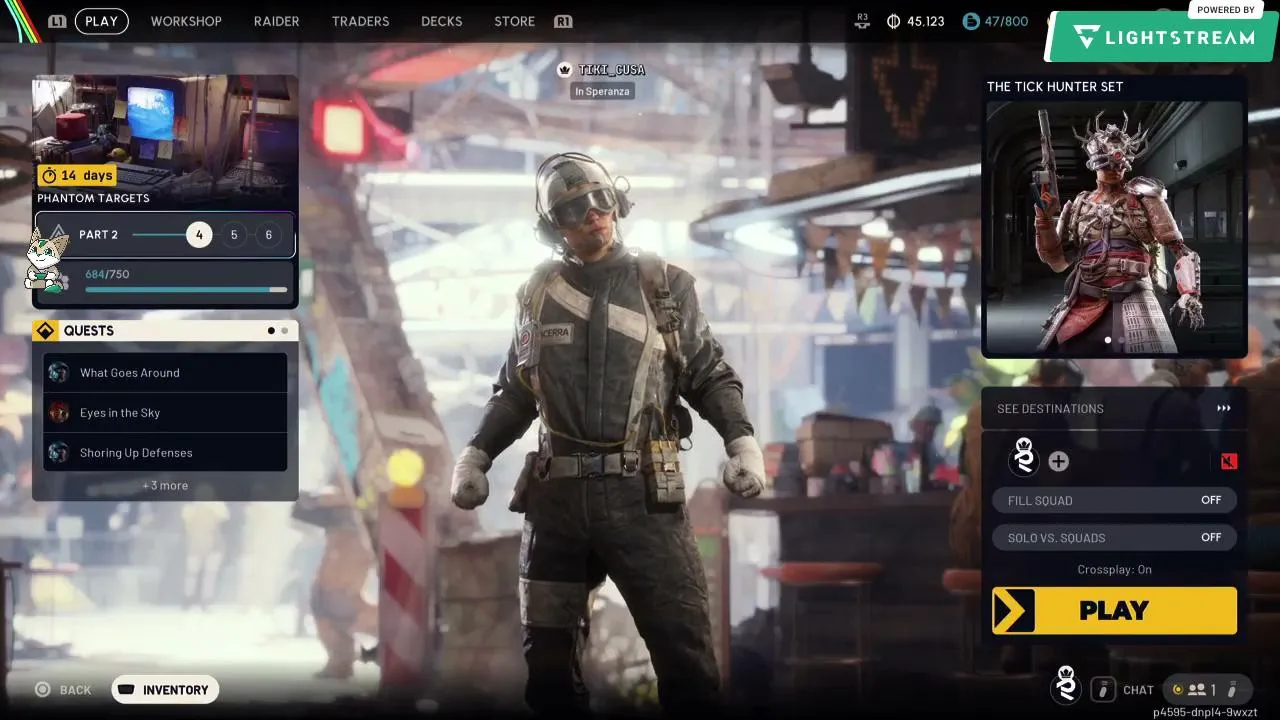Click the L1 bumper icon
Screen dimensions: 1280x720
(x=57, y=21)
